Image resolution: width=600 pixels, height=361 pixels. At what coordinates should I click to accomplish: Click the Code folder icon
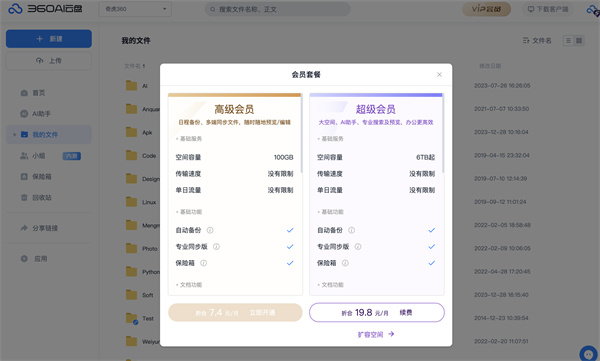click(x=131, y=155)
